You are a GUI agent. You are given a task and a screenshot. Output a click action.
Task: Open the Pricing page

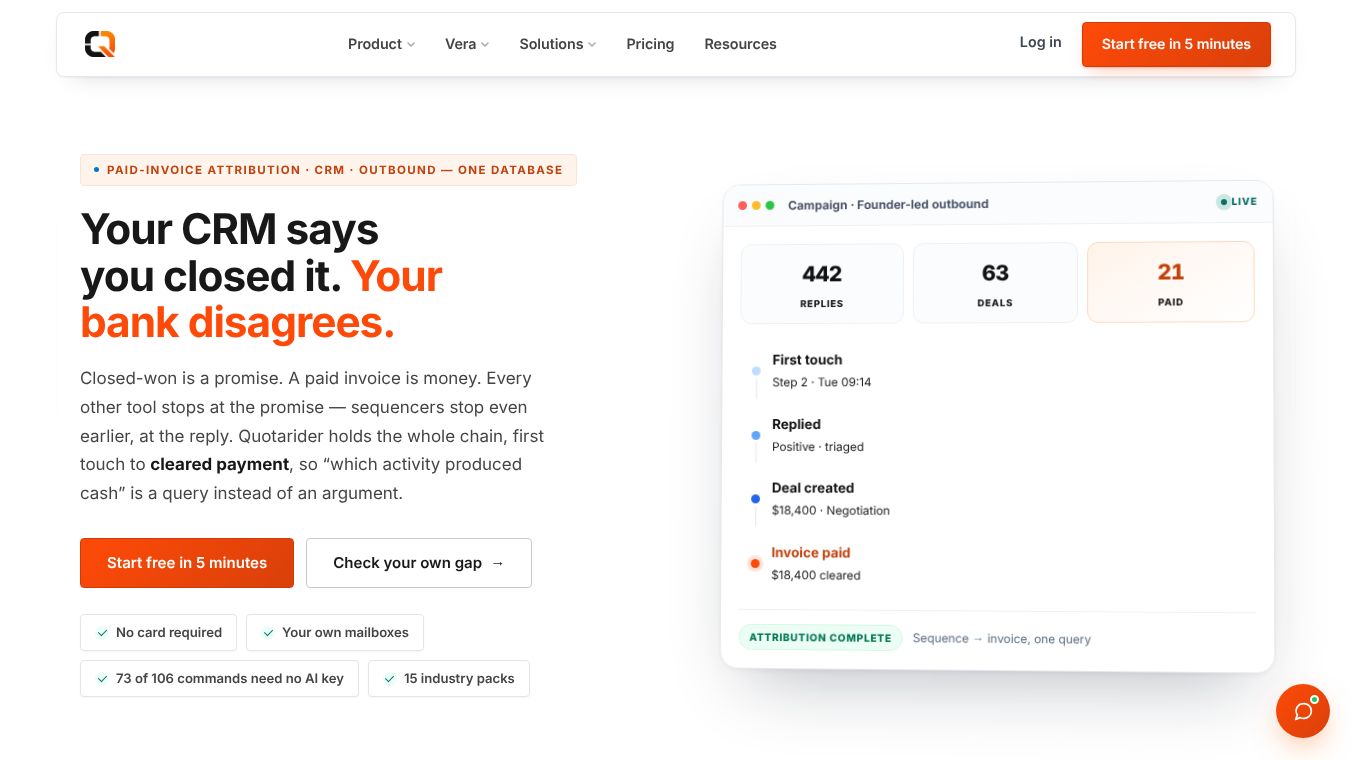pyautogui.click(x=650, y=44)
